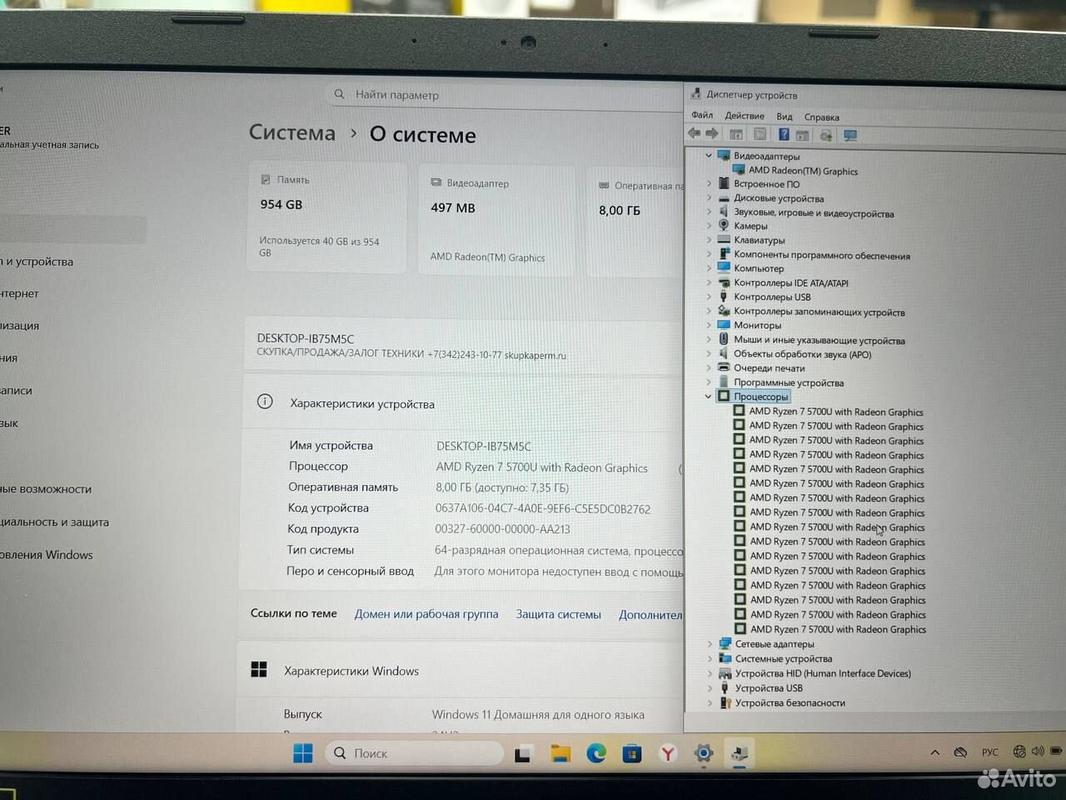Open the Защита системы link
This screenshot has width=1066, height=800.
pos(558,614)
